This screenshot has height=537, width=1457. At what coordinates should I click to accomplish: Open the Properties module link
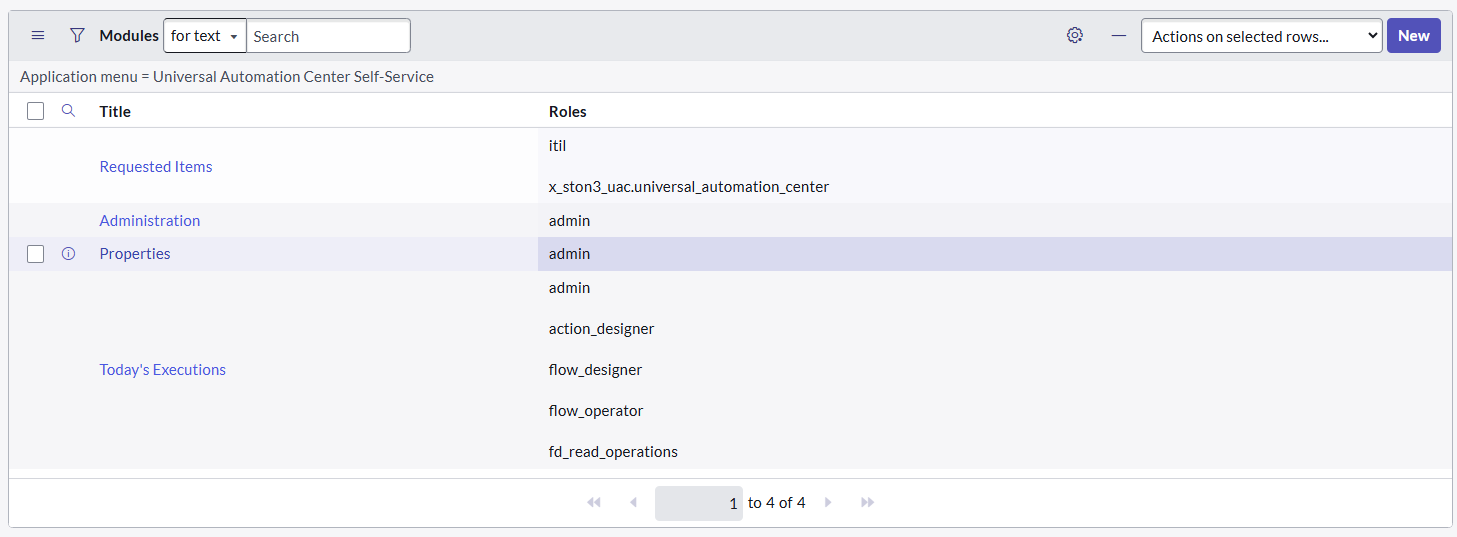pyautogui.click(x=135, y=254)
